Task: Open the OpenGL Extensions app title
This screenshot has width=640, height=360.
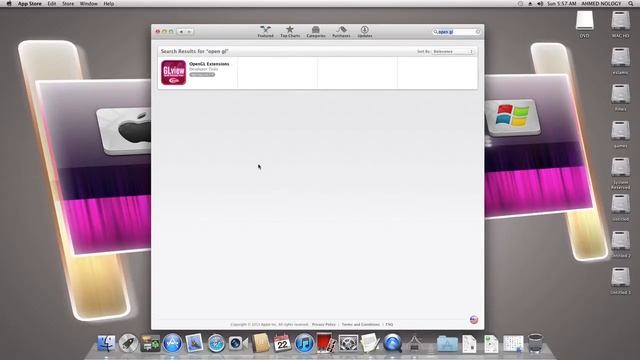Action: [x=209, y=64]
